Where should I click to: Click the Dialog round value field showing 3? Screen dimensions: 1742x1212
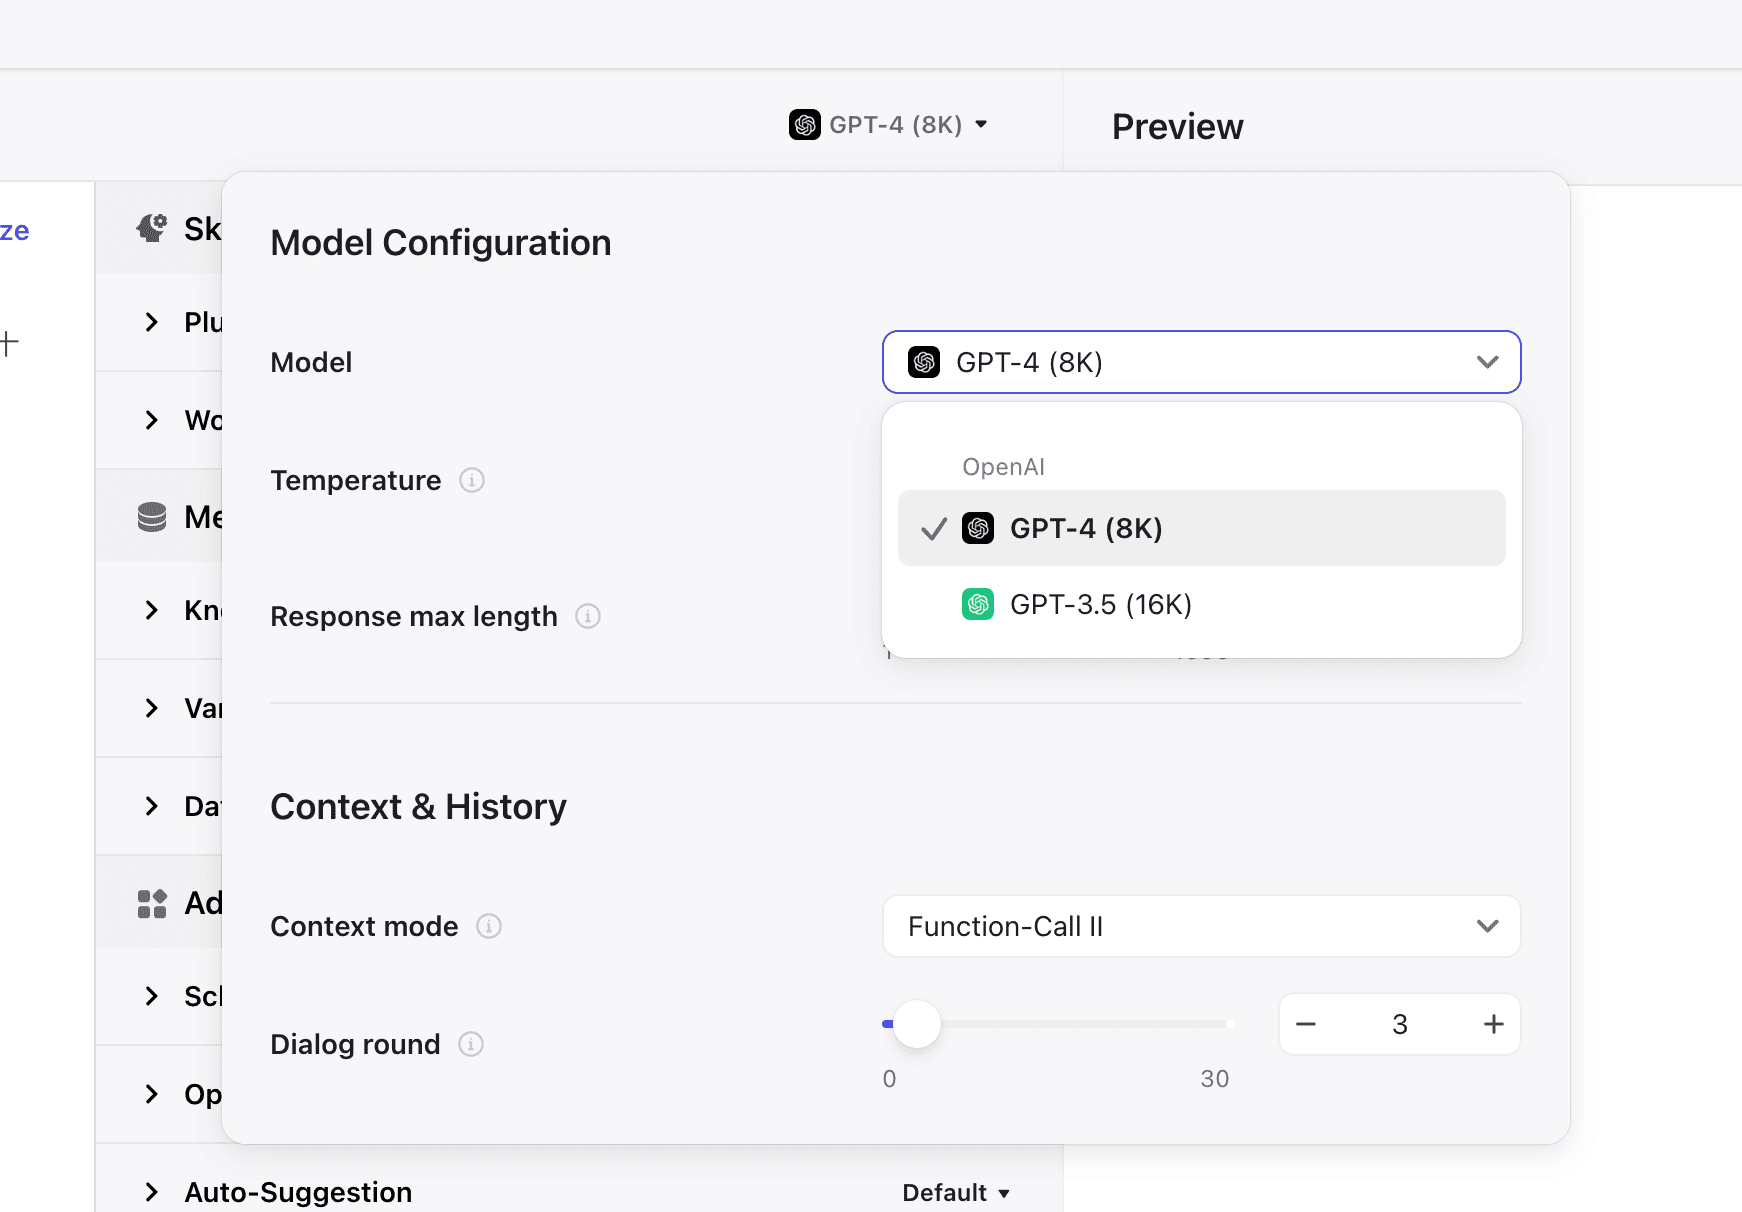pyautogui.click(x=1400, y=1024)
